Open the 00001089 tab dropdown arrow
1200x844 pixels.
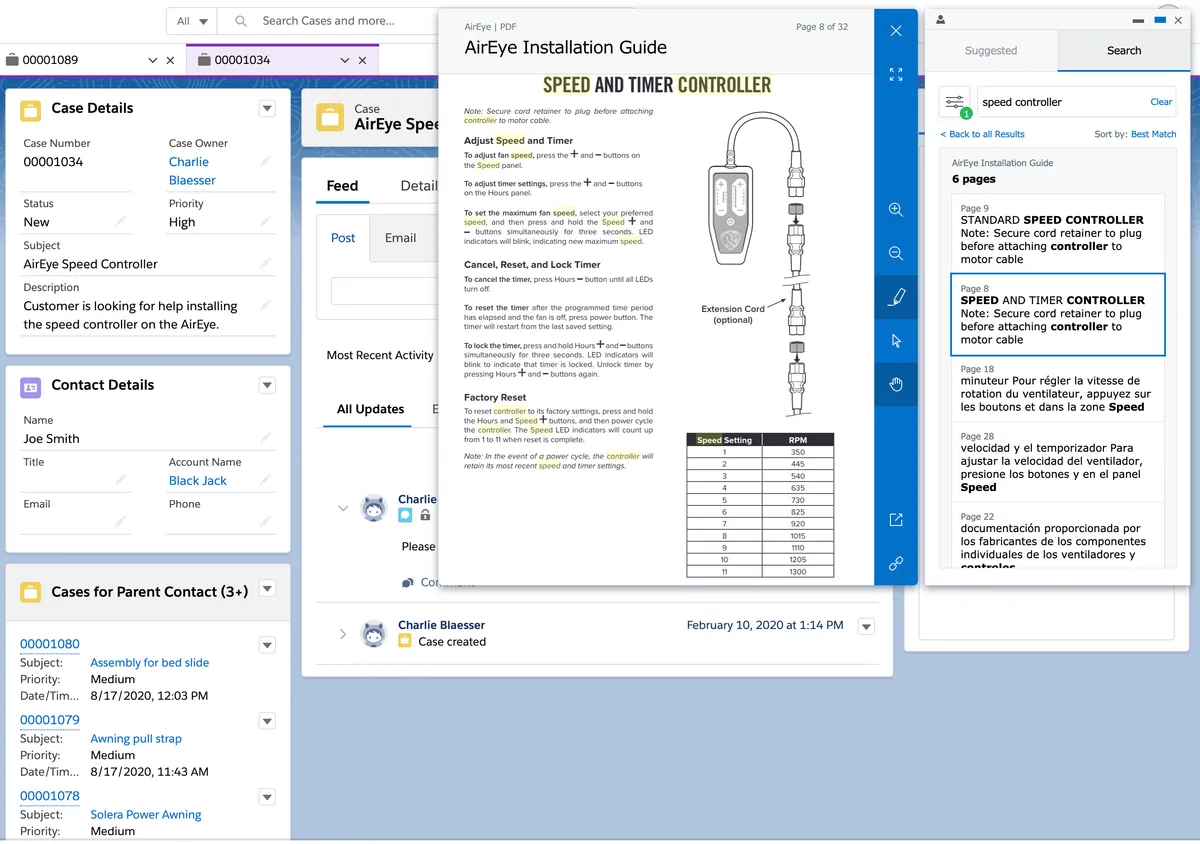[x=152, y=60]
